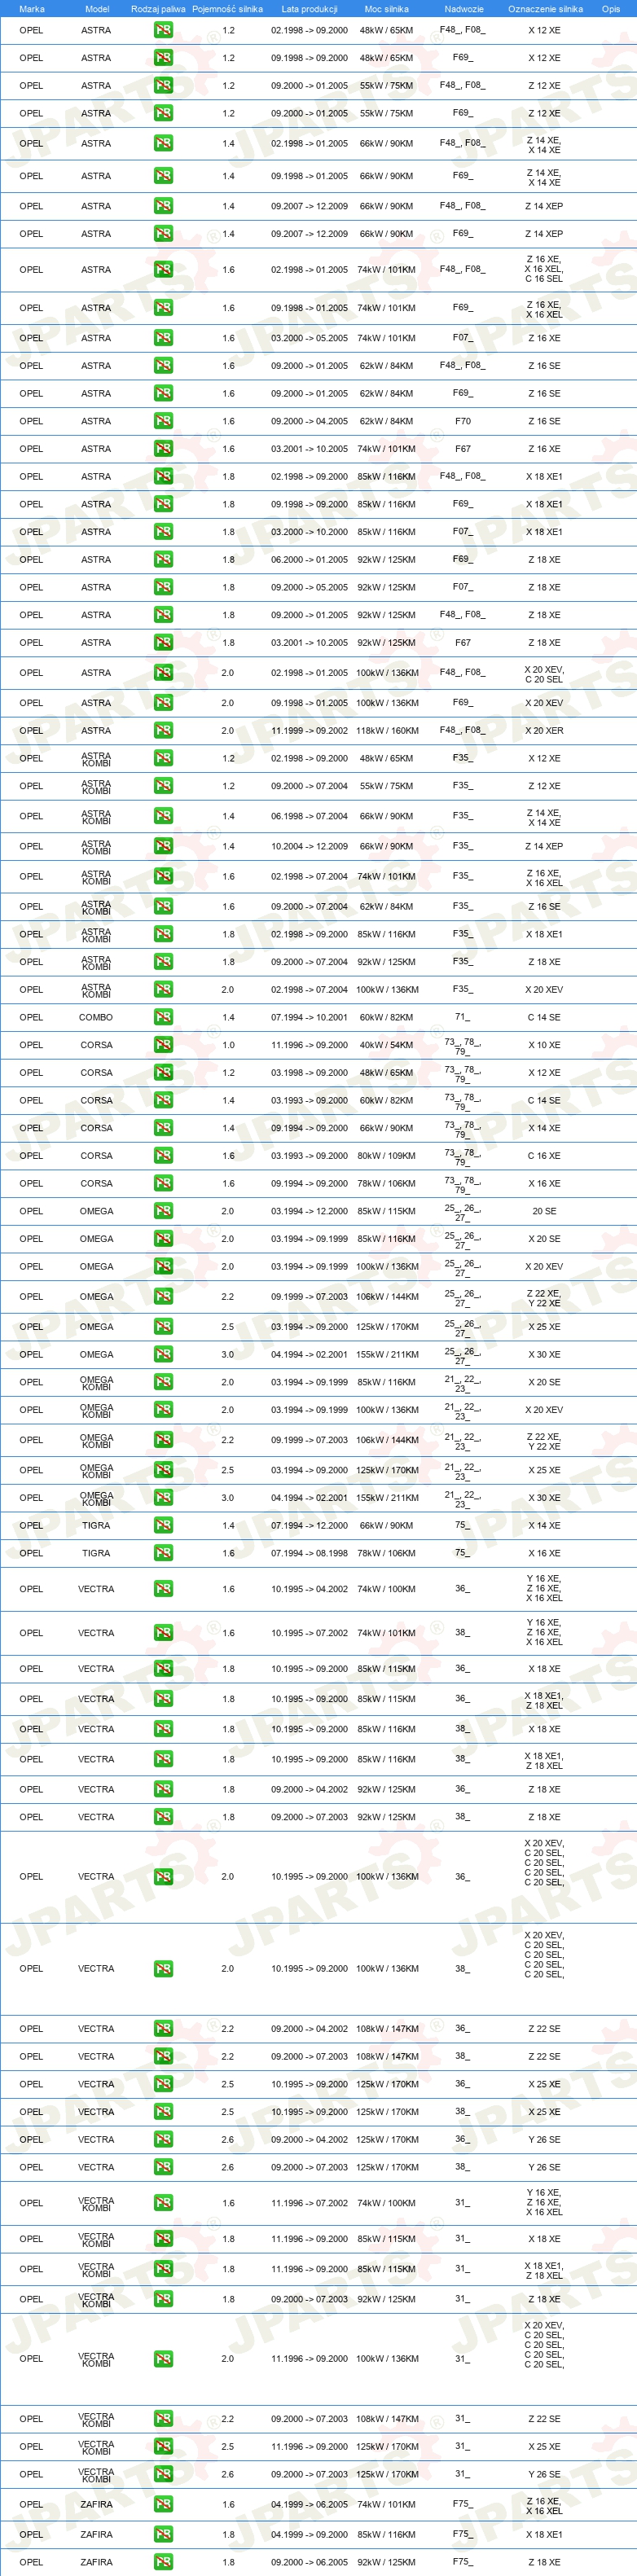The image size is (637, 2576).
Task: Select the 06.2000 -> 01.2005 production years cell
Action: (309, 559)
